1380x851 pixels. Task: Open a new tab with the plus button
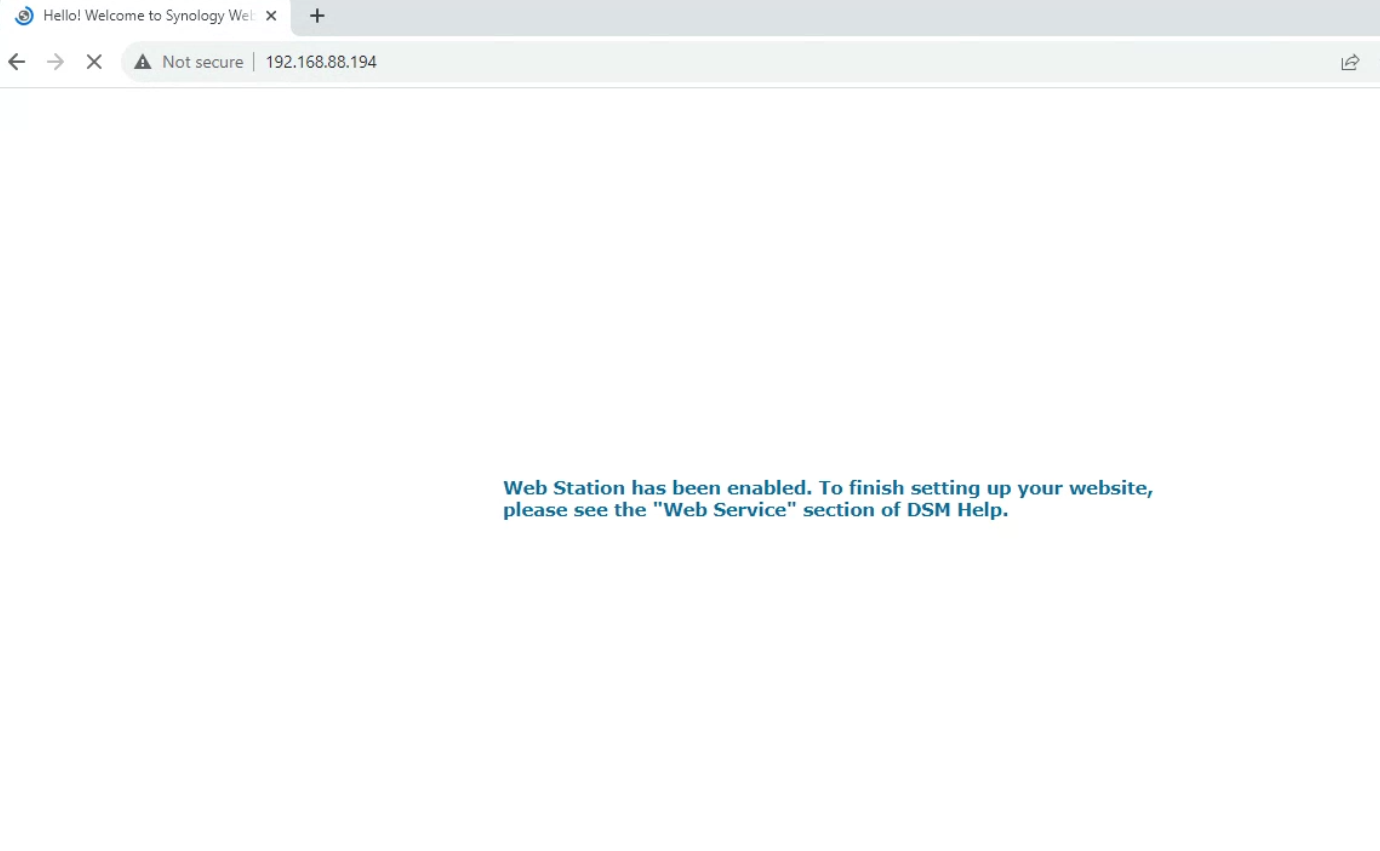(317, 16)
